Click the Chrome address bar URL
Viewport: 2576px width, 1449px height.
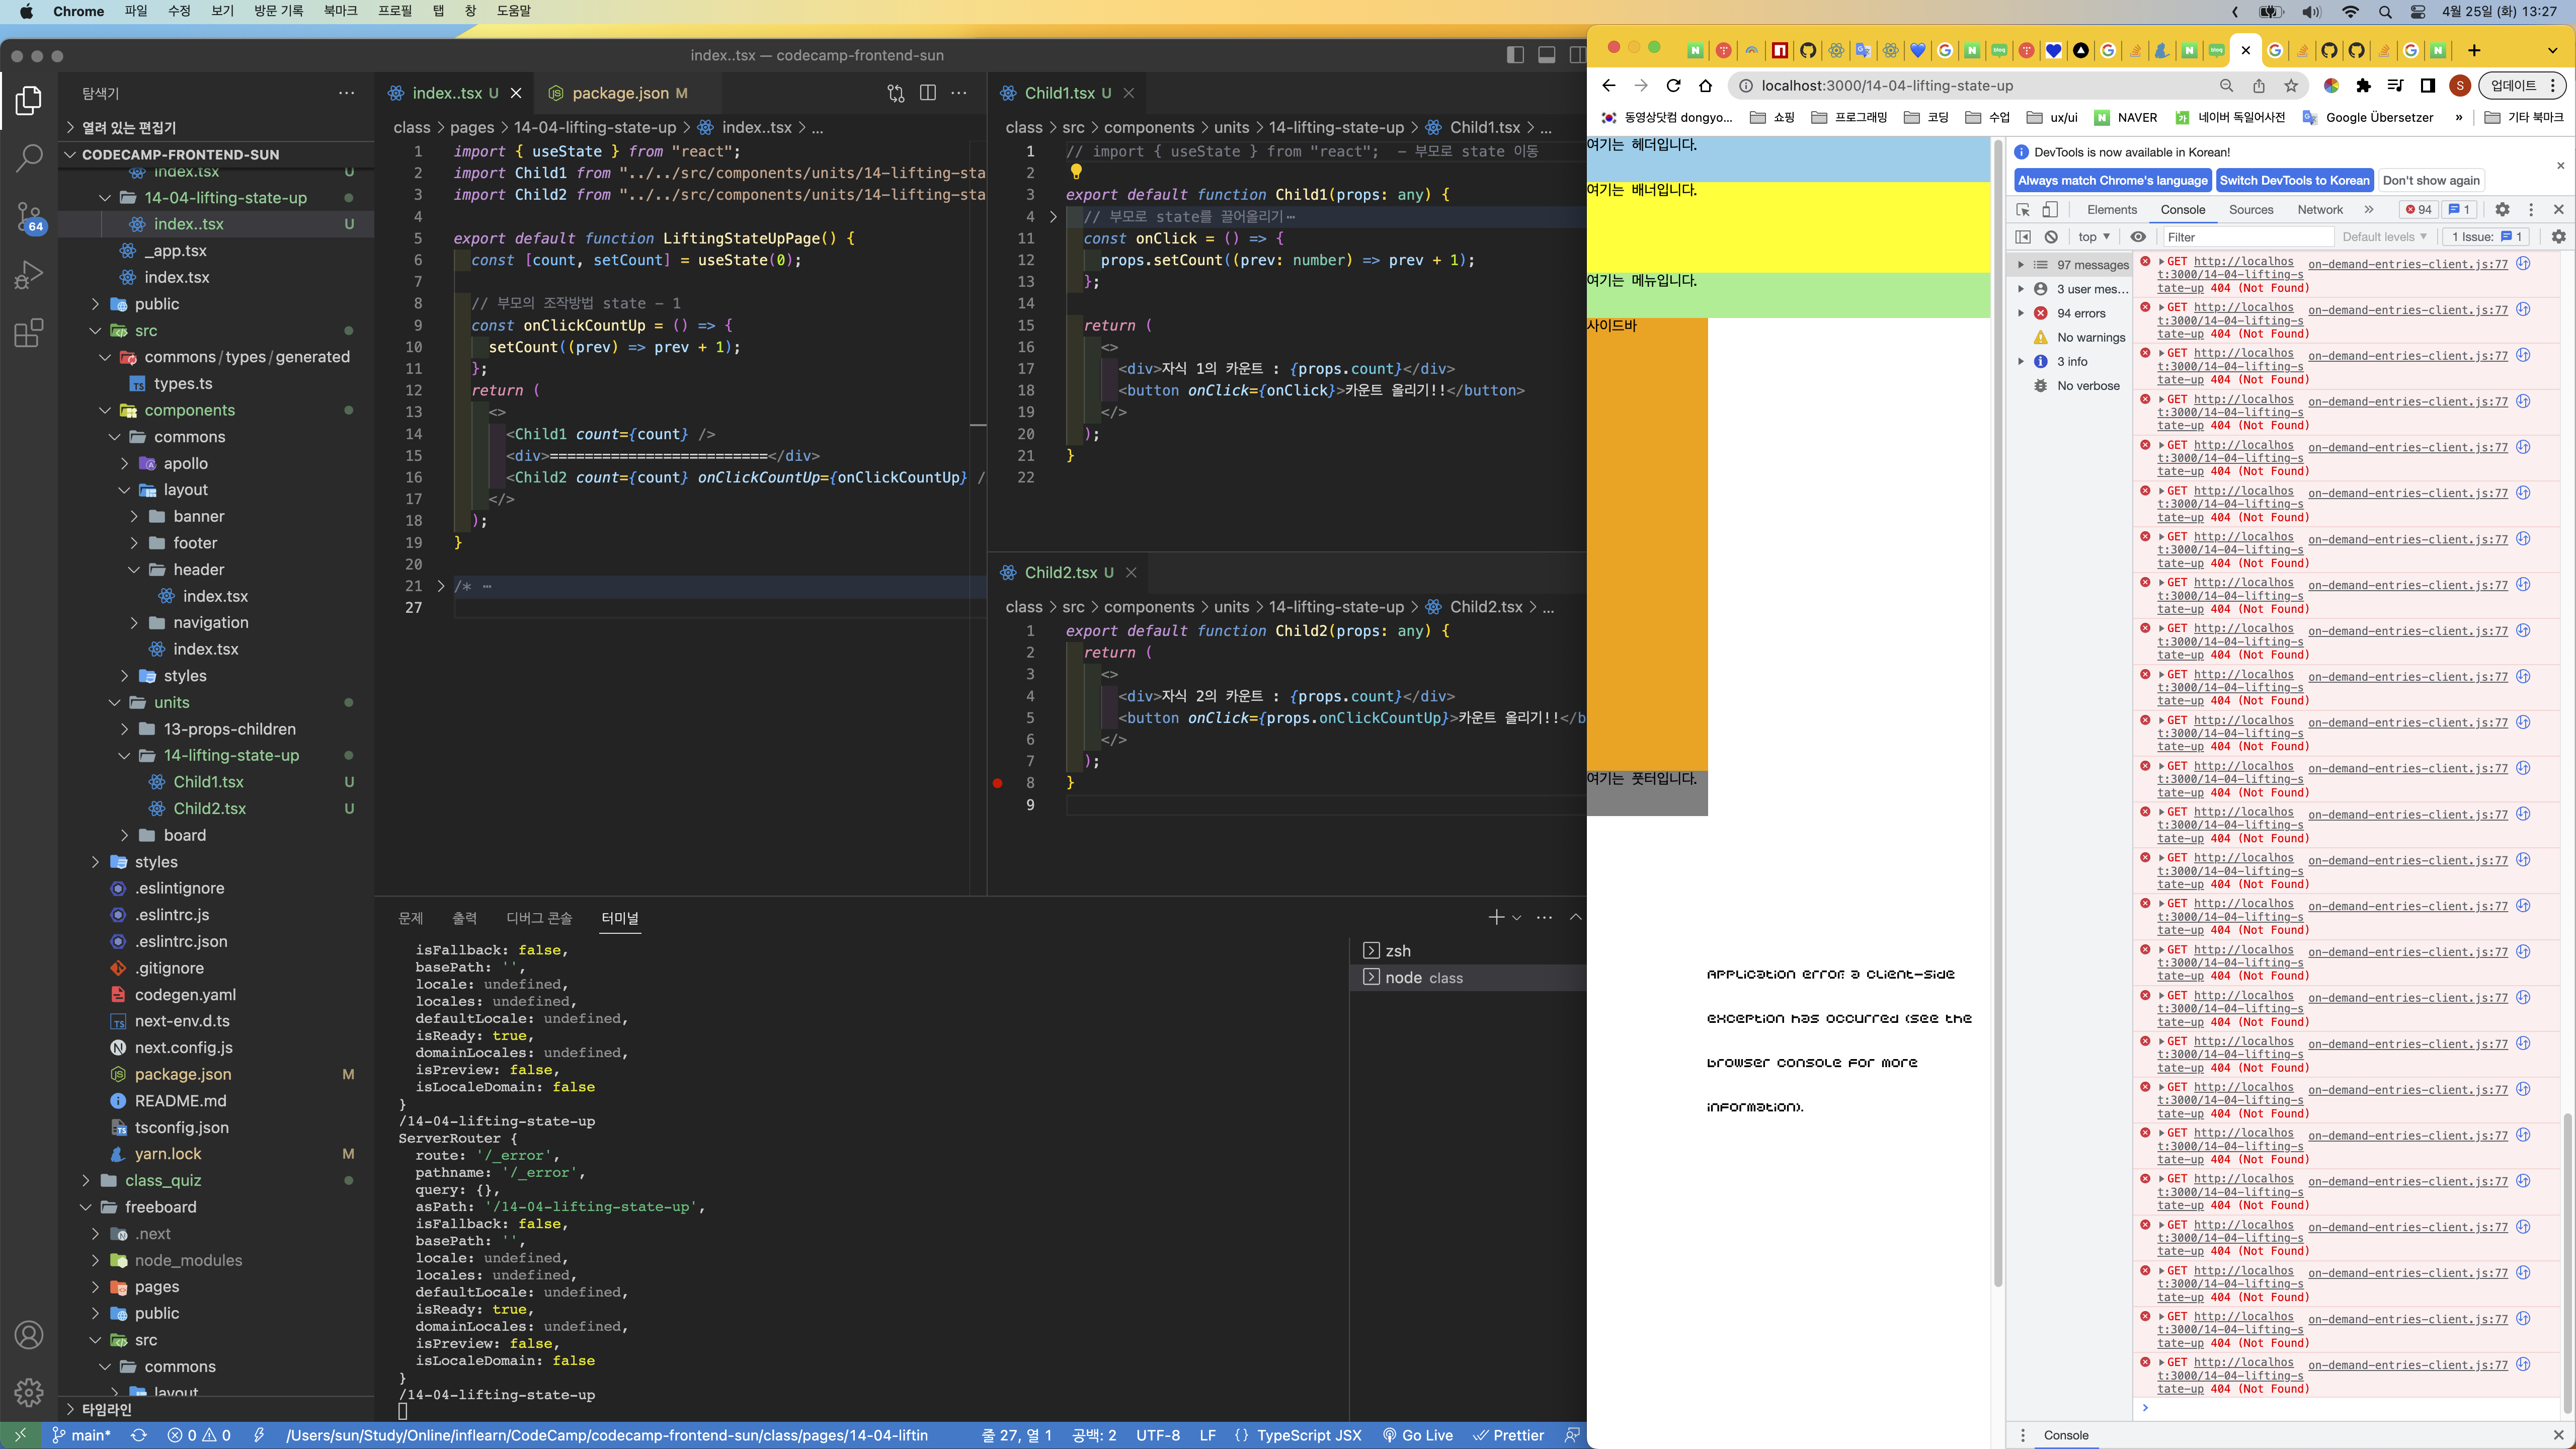coord(1886,85)
